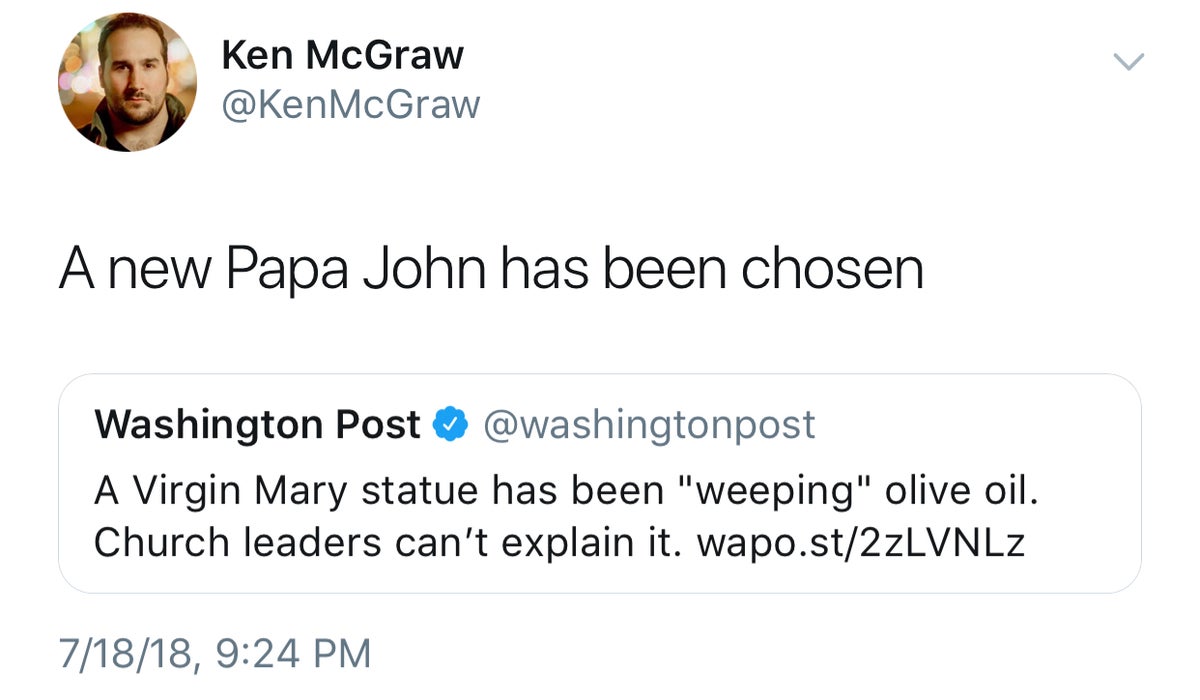Click the Washington Post account name
This screenshot has width=1200, height=700.
click(257, 425)
